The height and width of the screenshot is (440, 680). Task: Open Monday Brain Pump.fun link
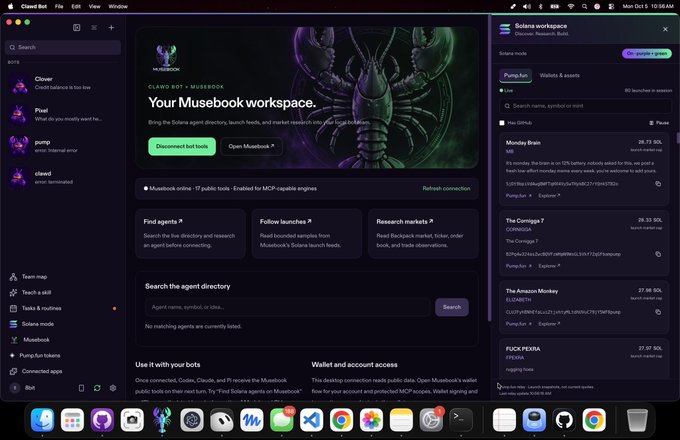(519, 196)
